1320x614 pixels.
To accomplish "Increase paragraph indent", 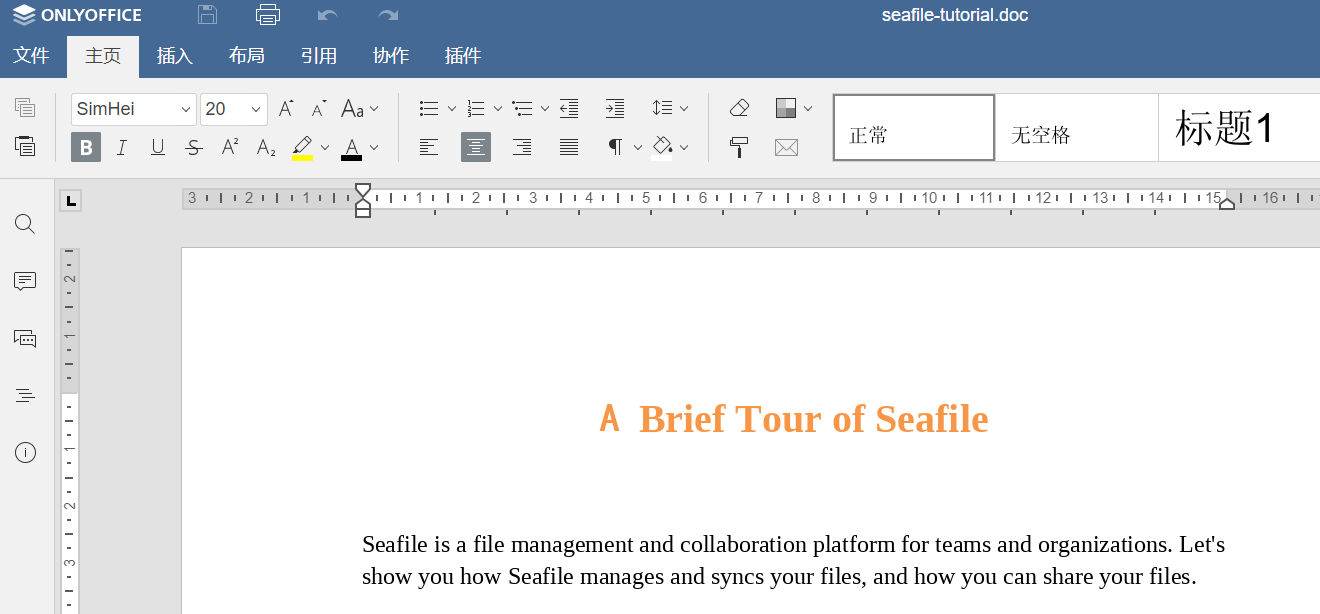I will (615, 109).
